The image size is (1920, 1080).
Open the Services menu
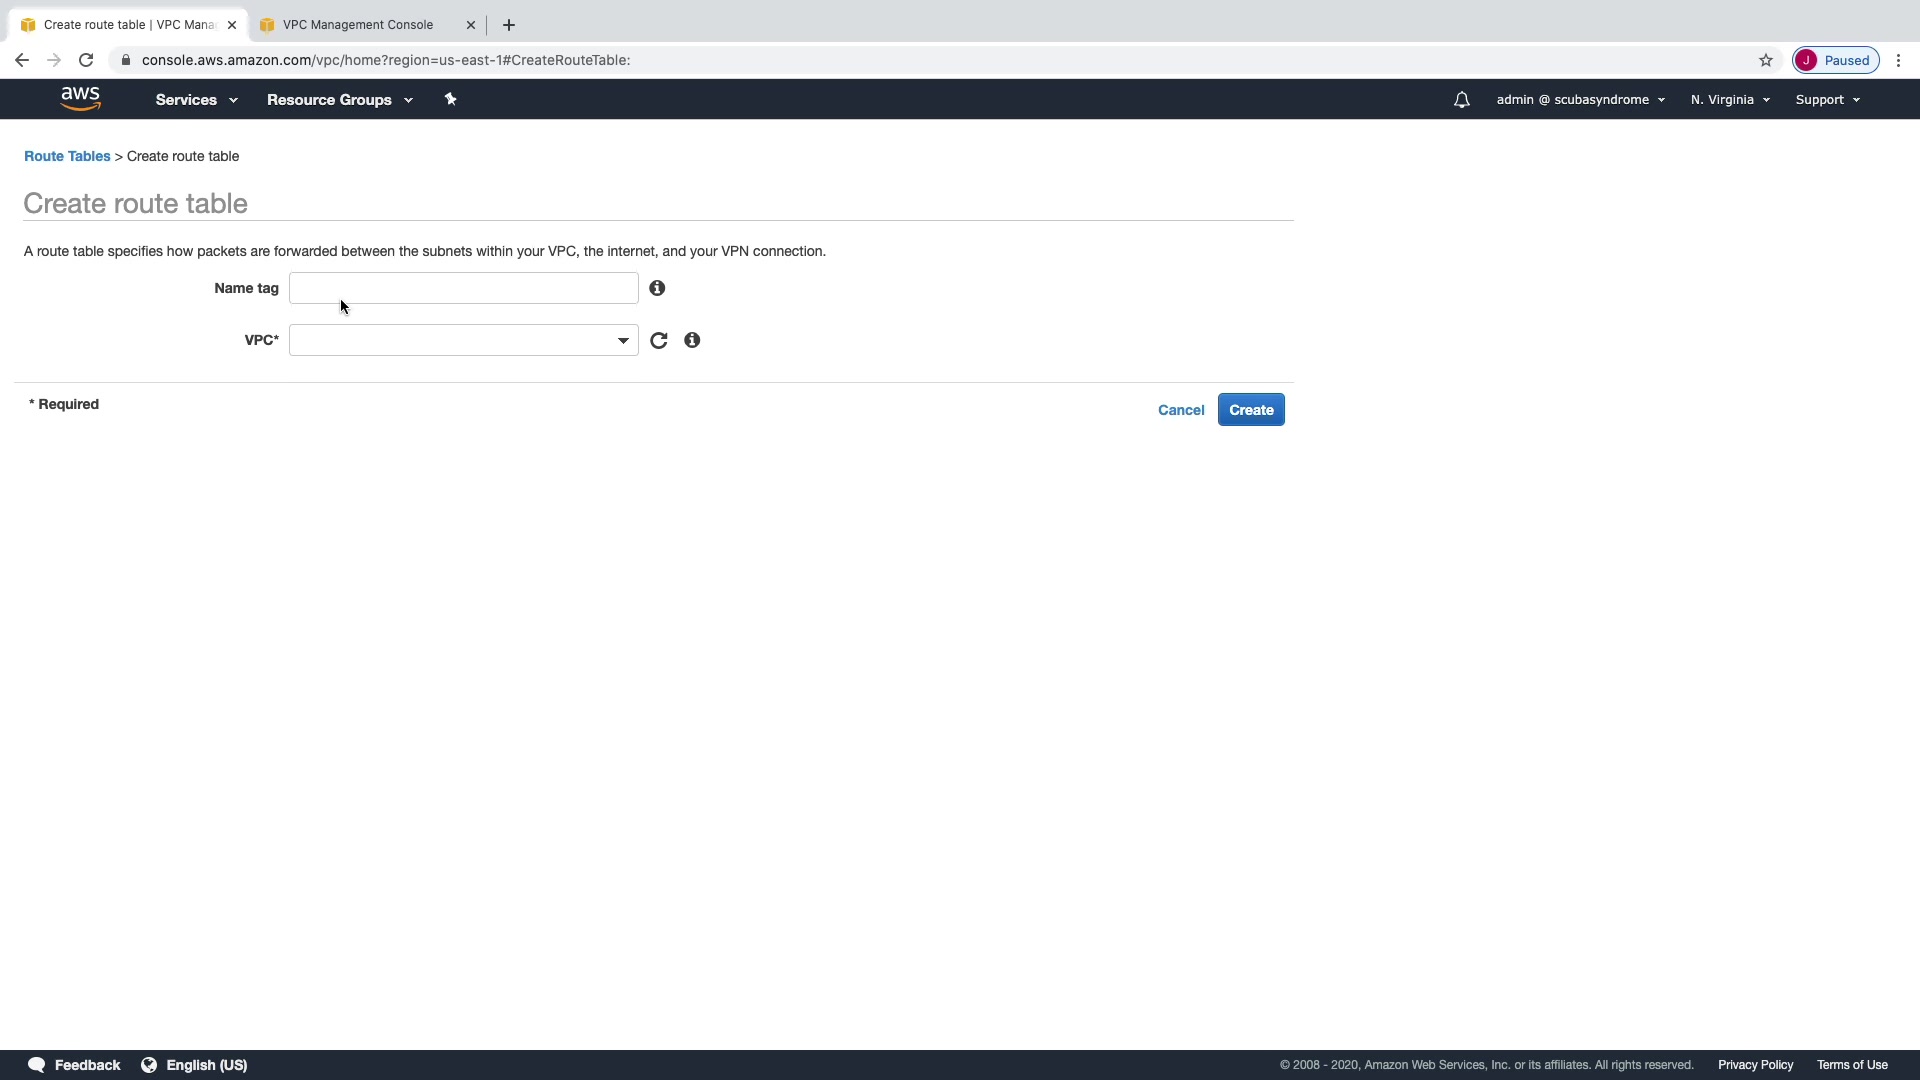[196, 100]
